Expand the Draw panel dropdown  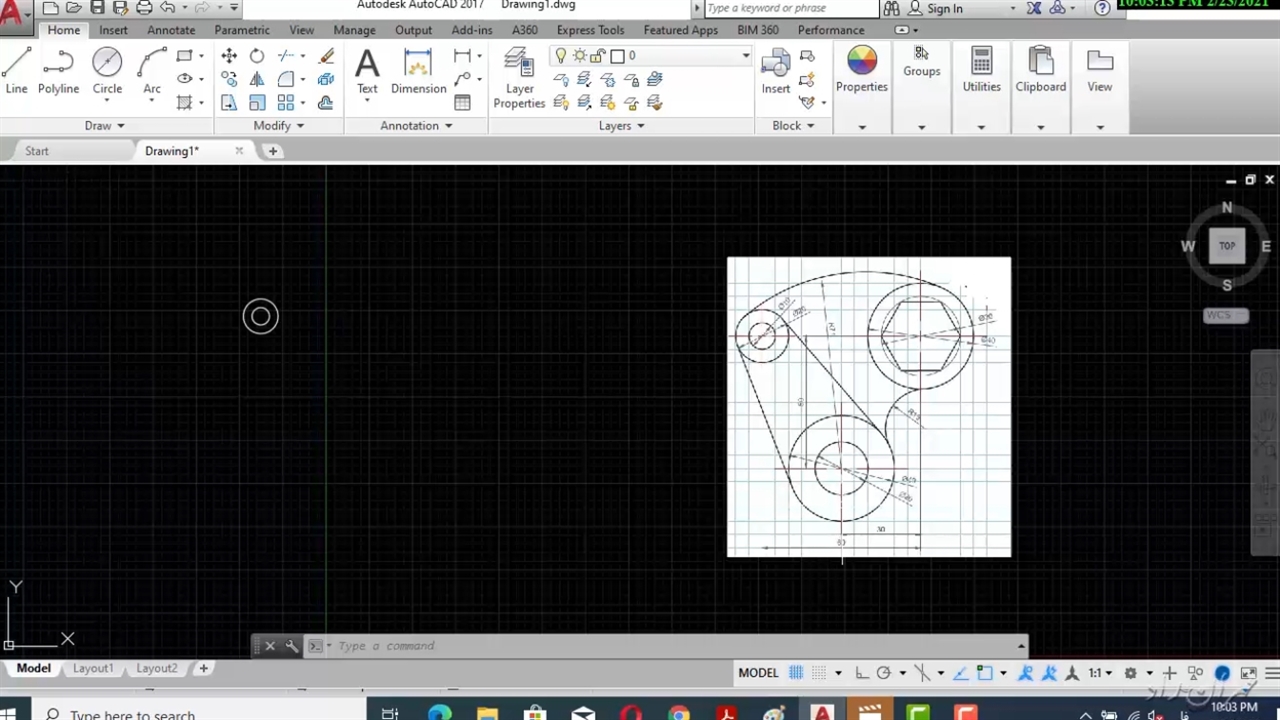105,126
